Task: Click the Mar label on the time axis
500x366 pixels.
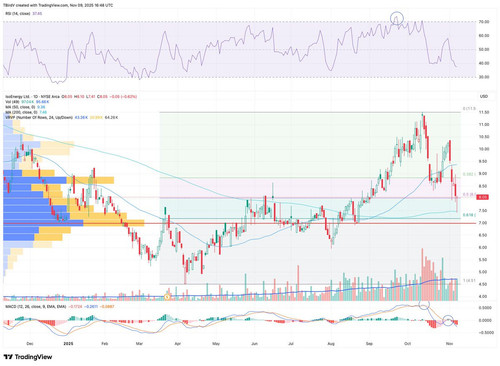Action: [x=139, y=343]
